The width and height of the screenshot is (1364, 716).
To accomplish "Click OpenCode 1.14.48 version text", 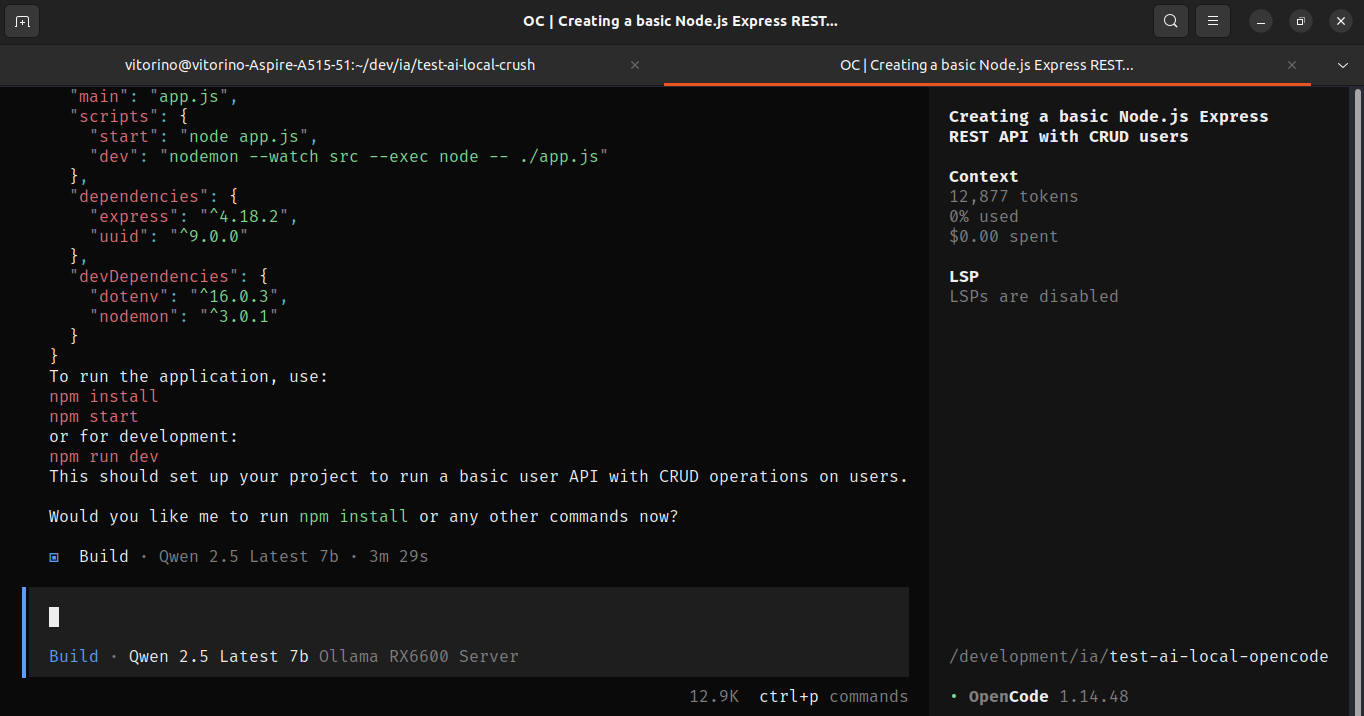I will coord(1049,696).
